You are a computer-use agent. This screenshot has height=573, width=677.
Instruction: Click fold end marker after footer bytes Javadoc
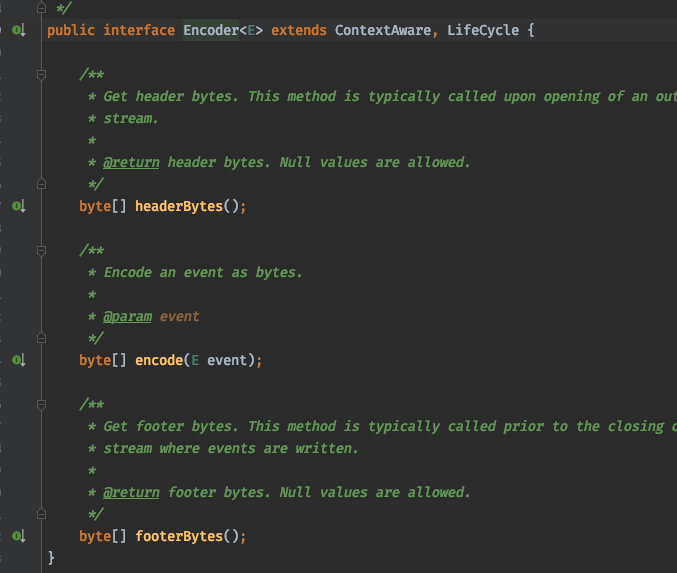coord(41,514)
